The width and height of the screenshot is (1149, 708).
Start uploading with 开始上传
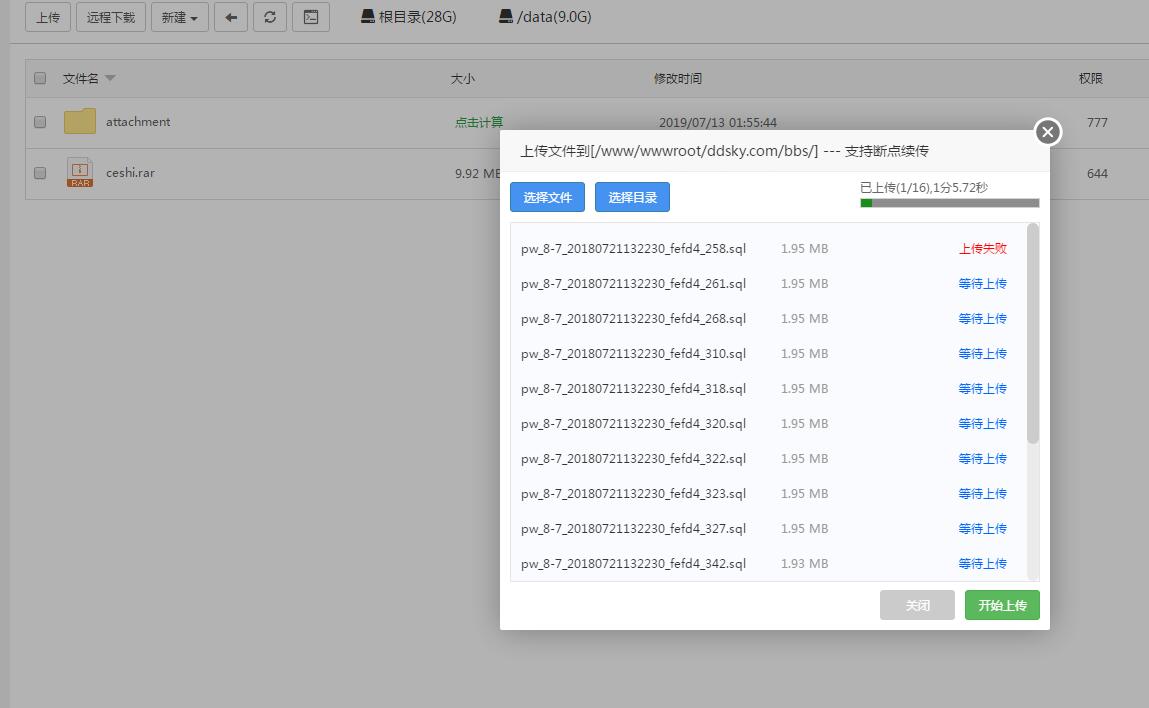pos(1002,605)
